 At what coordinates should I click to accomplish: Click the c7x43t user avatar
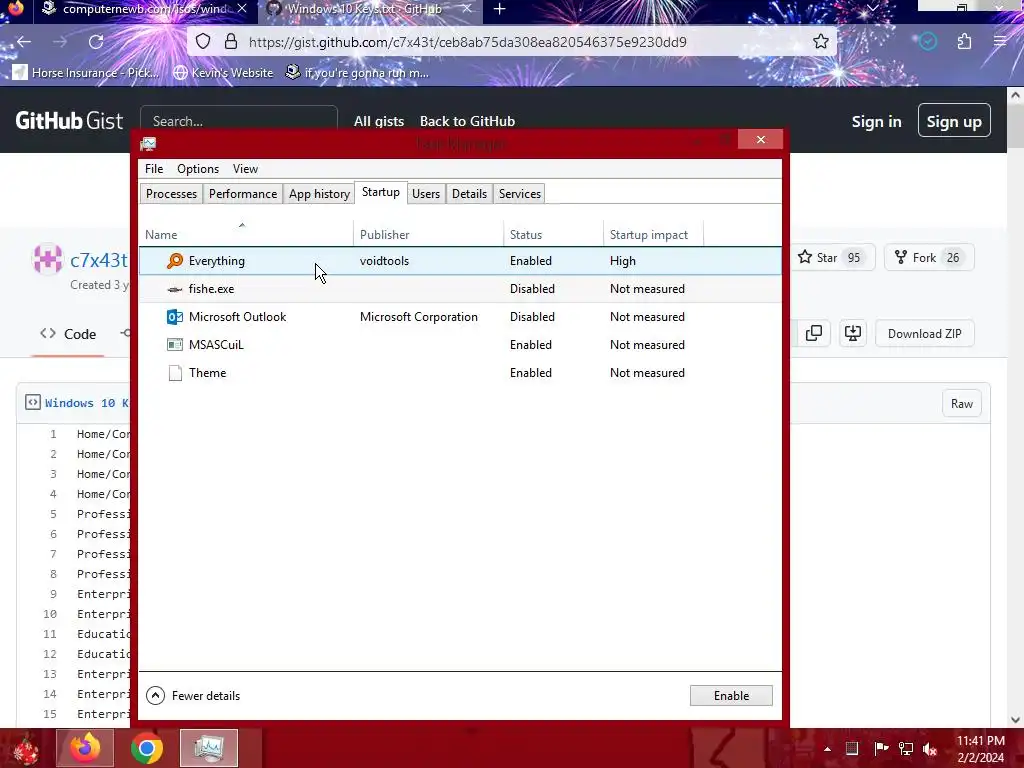[48, 259]
